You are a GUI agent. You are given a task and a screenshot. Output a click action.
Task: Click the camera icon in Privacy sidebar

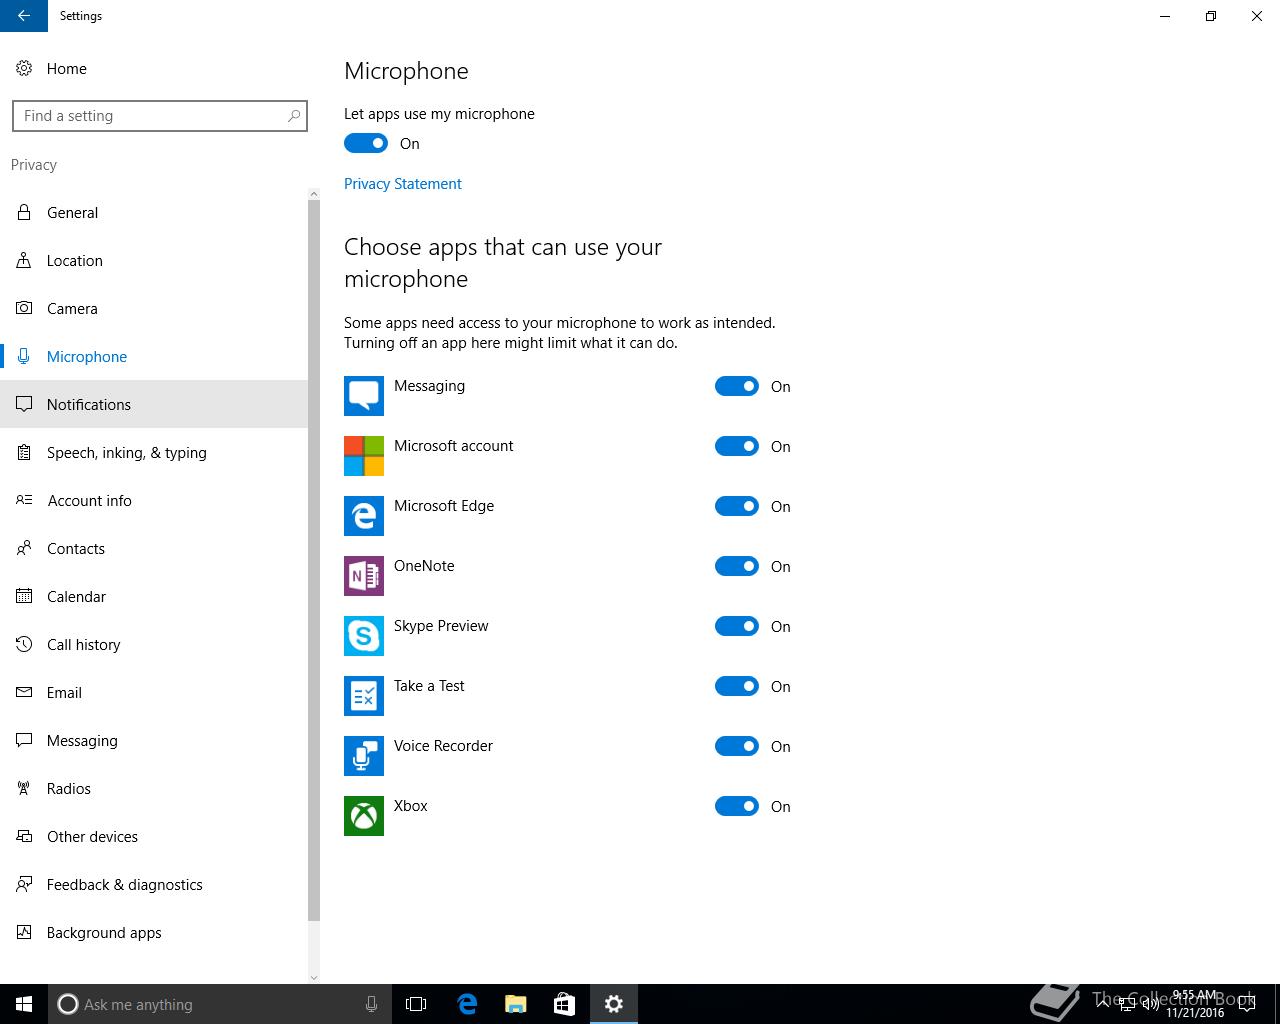click(24, 308)
